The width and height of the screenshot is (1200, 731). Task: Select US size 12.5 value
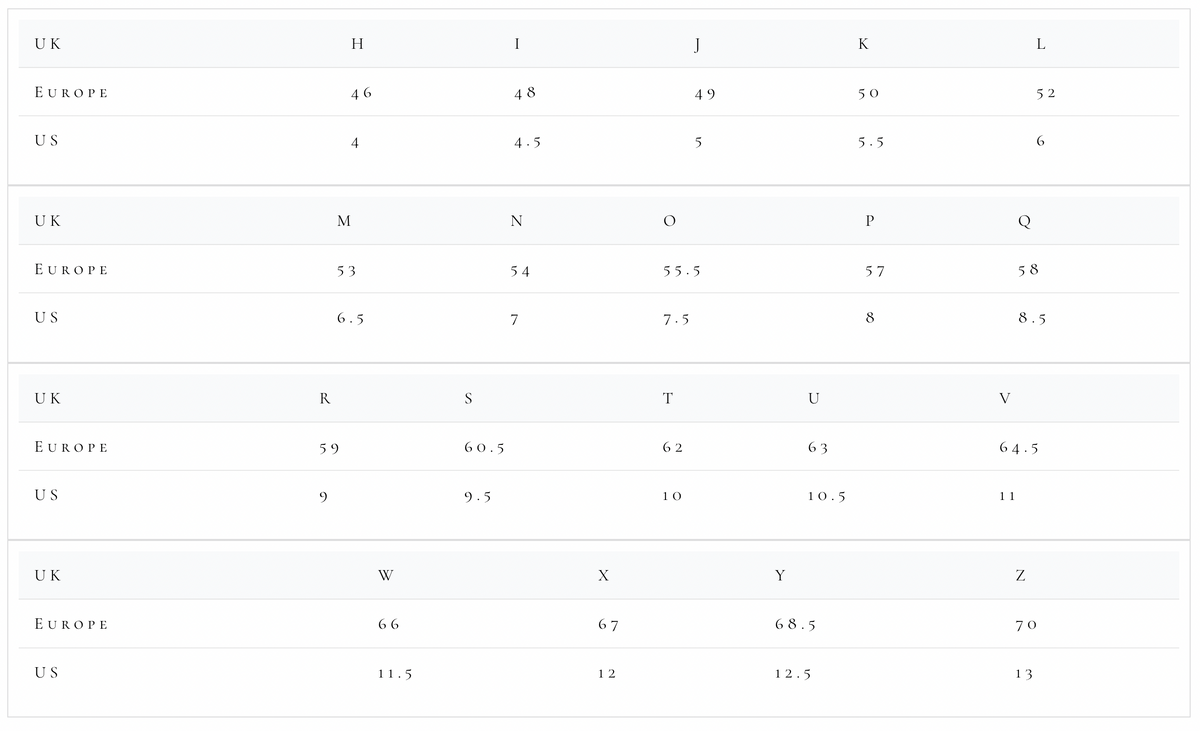pos(793,673)
